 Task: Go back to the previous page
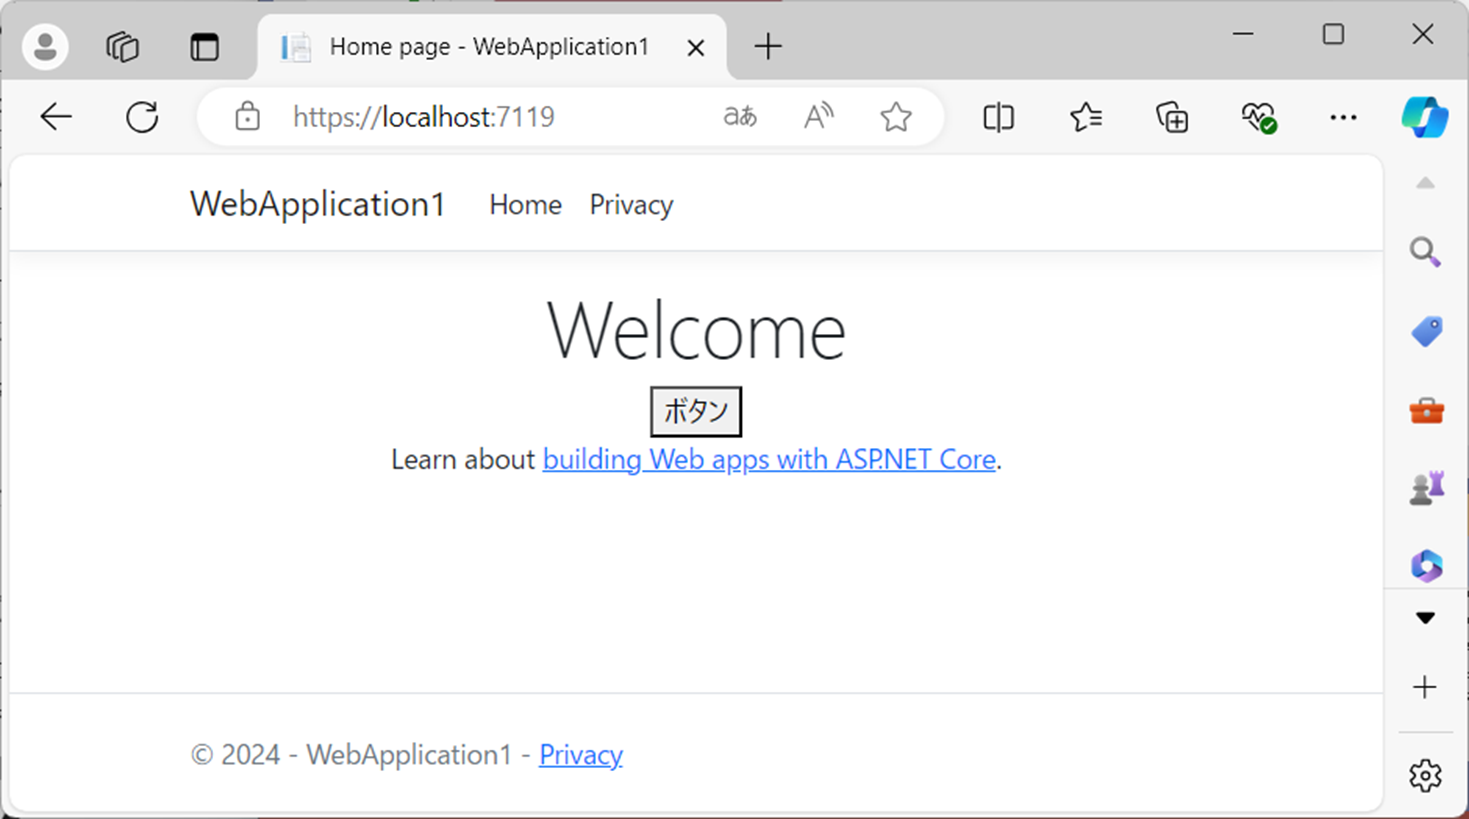click(x=56, y=117)
